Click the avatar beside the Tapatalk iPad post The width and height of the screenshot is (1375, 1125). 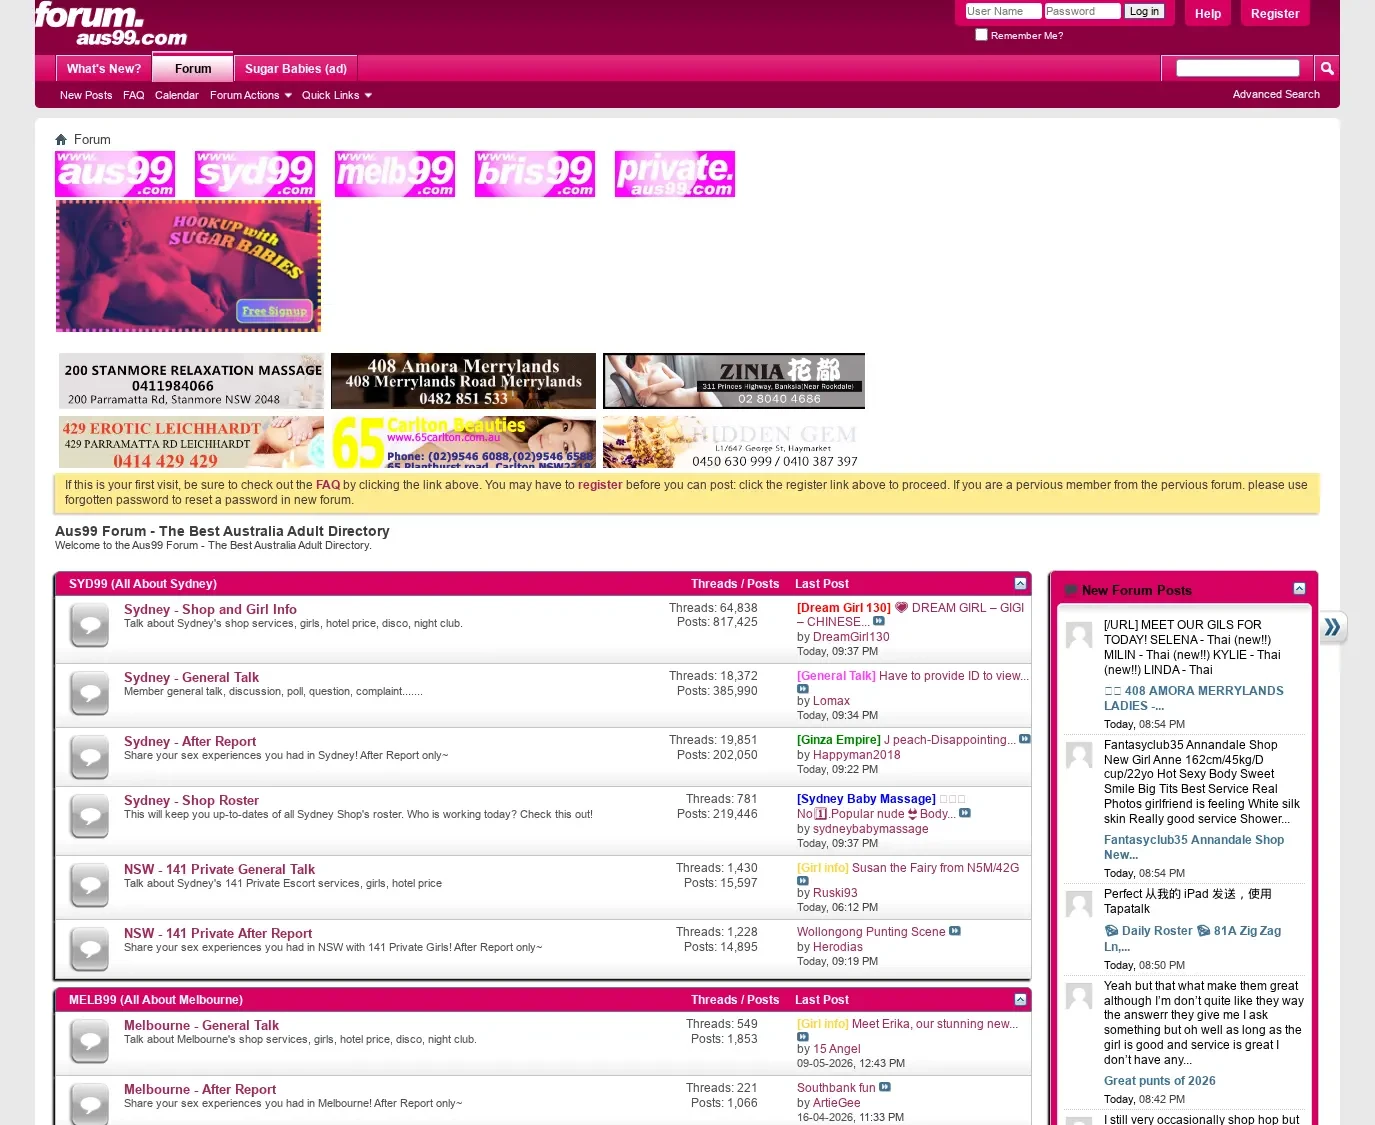(1079, 904)
